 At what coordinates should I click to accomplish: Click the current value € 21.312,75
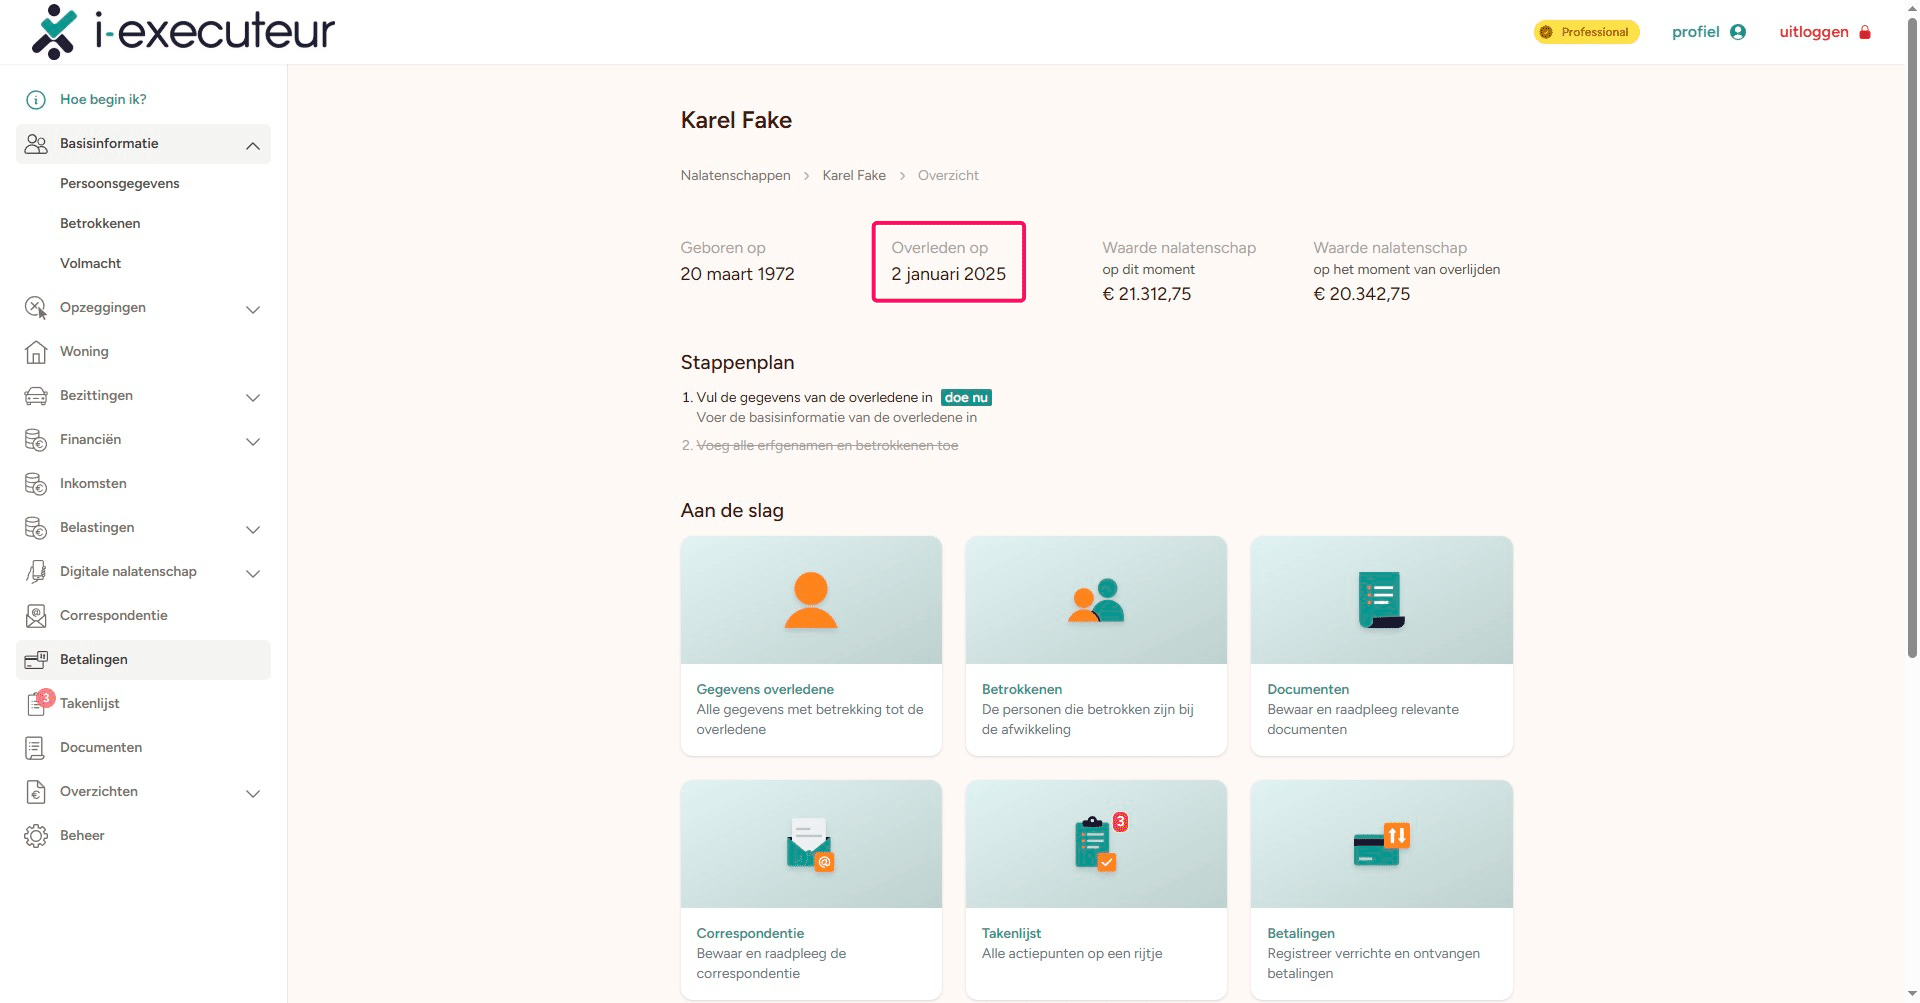(x=1147, y=294)
